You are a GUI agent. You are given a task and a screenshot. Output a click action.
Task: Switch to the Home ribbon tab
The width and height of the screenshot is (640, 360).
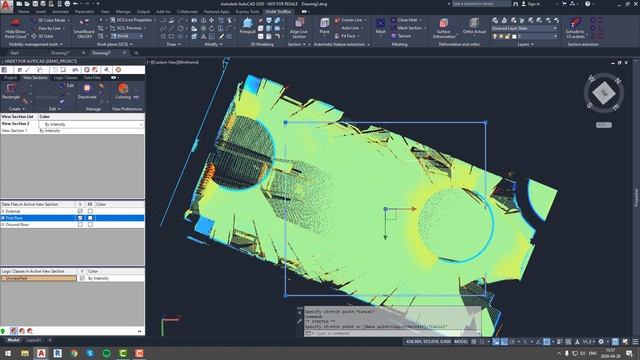pos(24,12)
